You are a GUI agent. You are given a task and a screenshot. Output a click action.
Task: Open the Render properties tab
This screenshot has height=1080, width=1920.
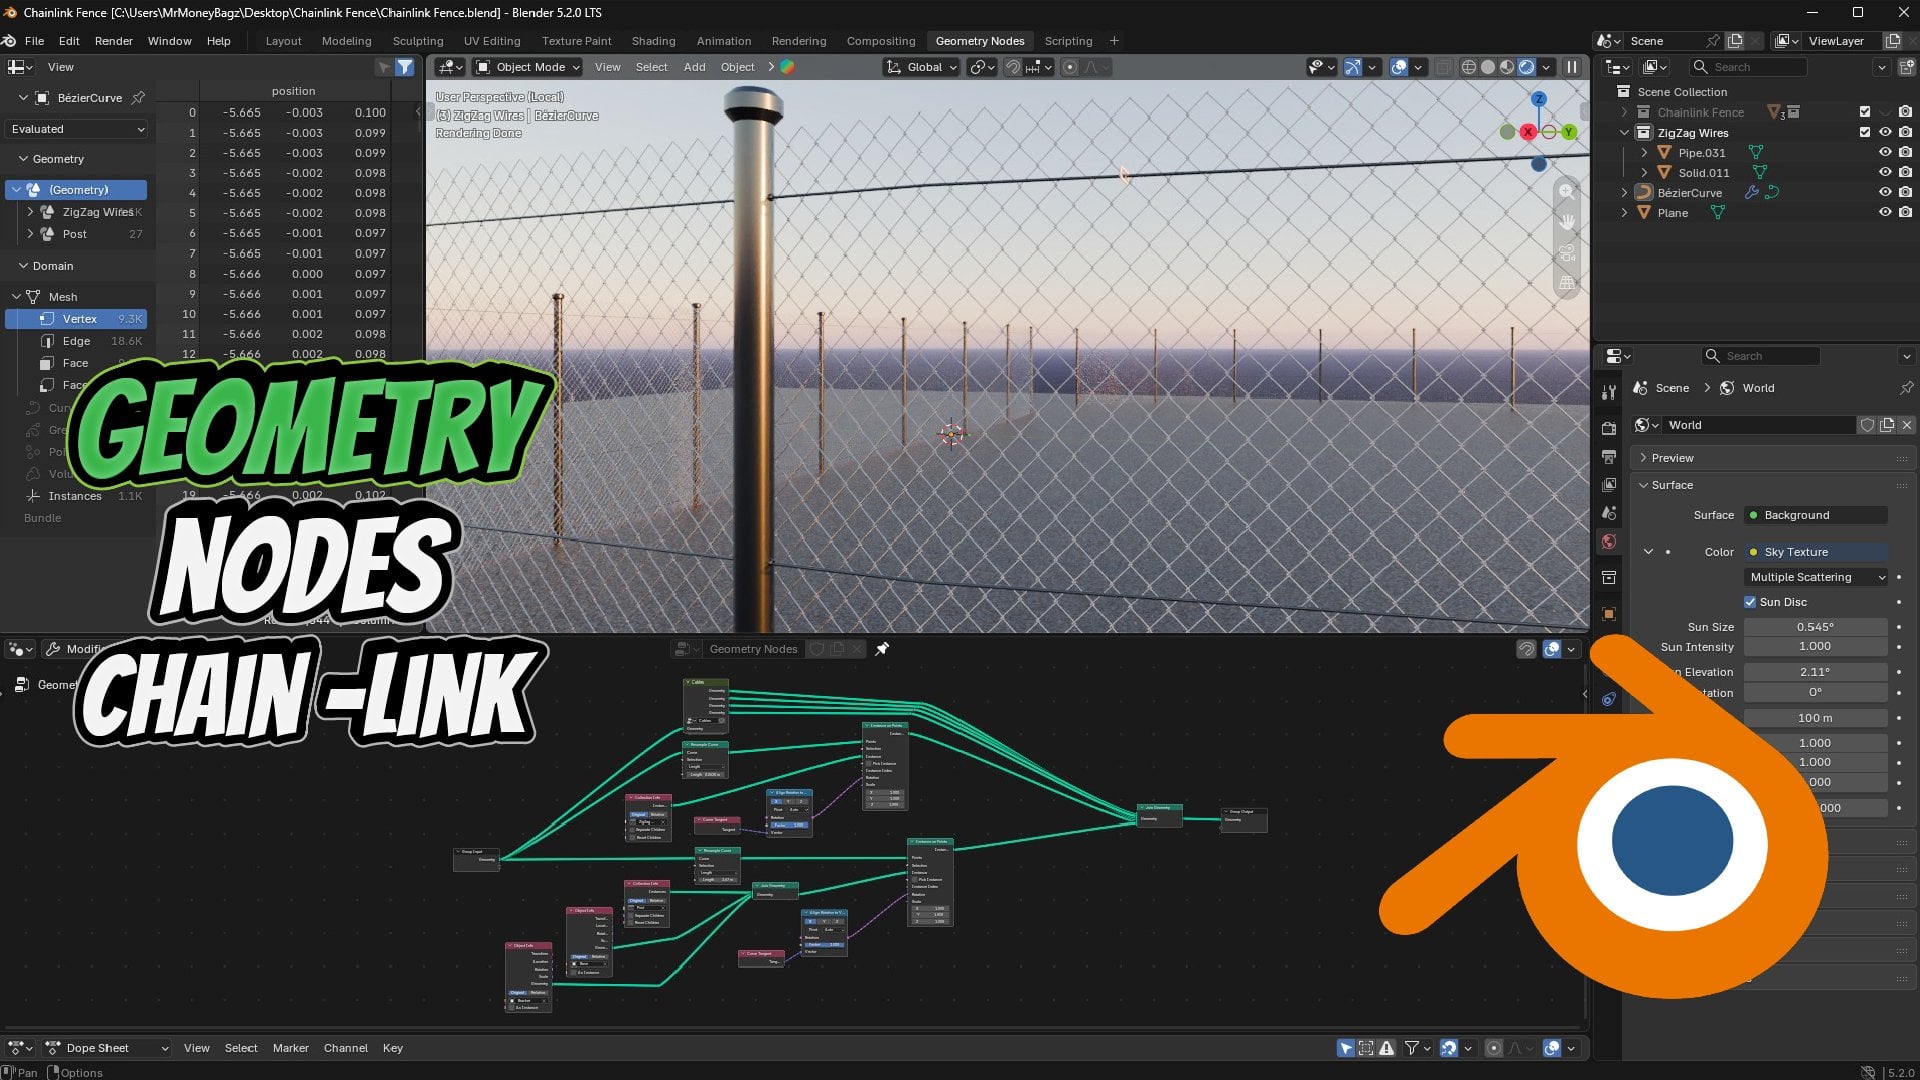click(x=1608, y=428)
